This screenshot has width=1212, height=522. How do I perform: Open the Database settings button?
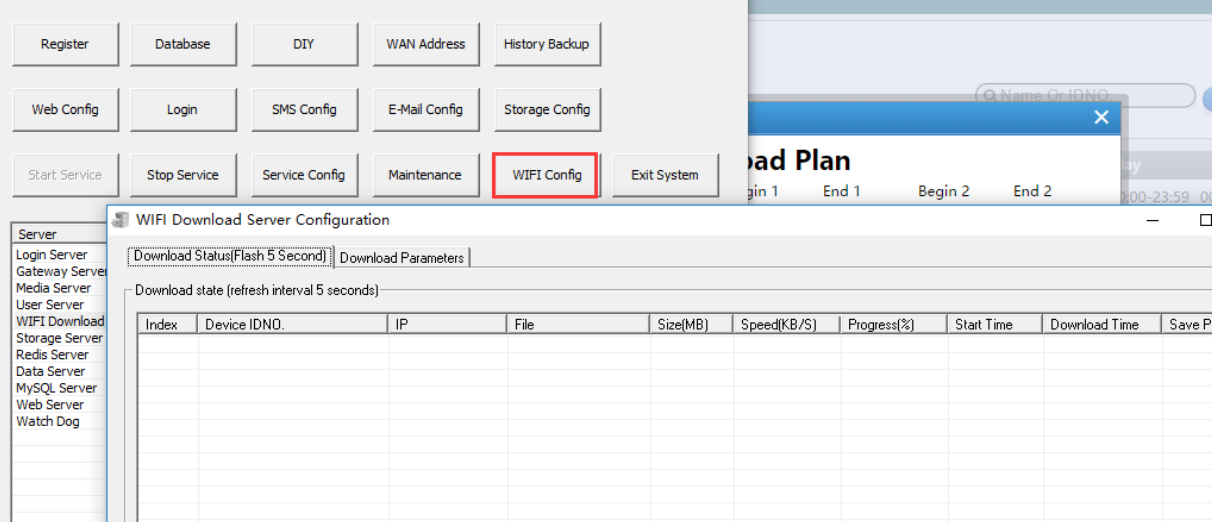(183, 44)
